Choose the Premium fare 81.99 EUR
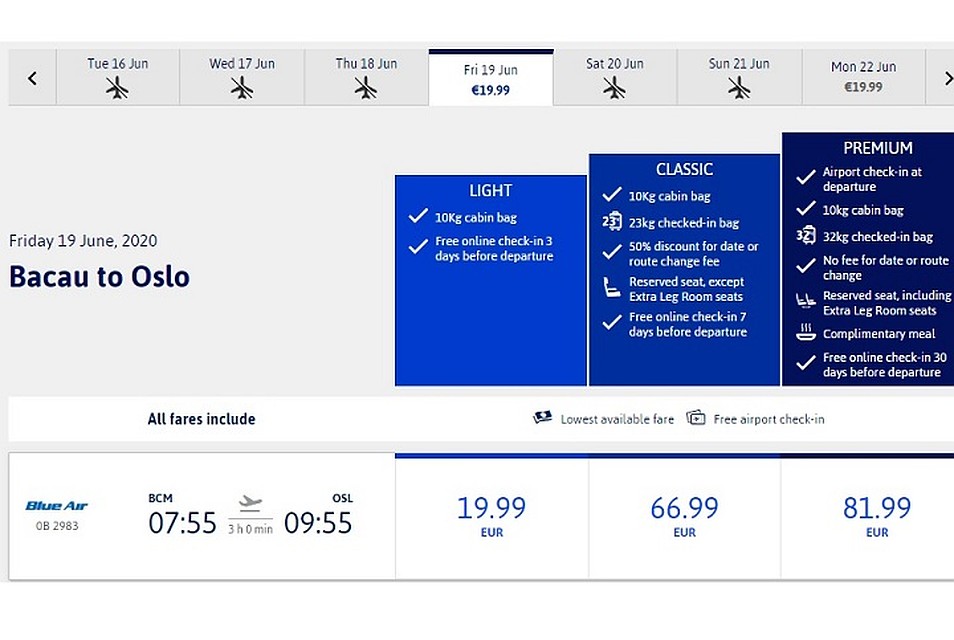Viewport: 954px width, 640px height. coord(877,517)
